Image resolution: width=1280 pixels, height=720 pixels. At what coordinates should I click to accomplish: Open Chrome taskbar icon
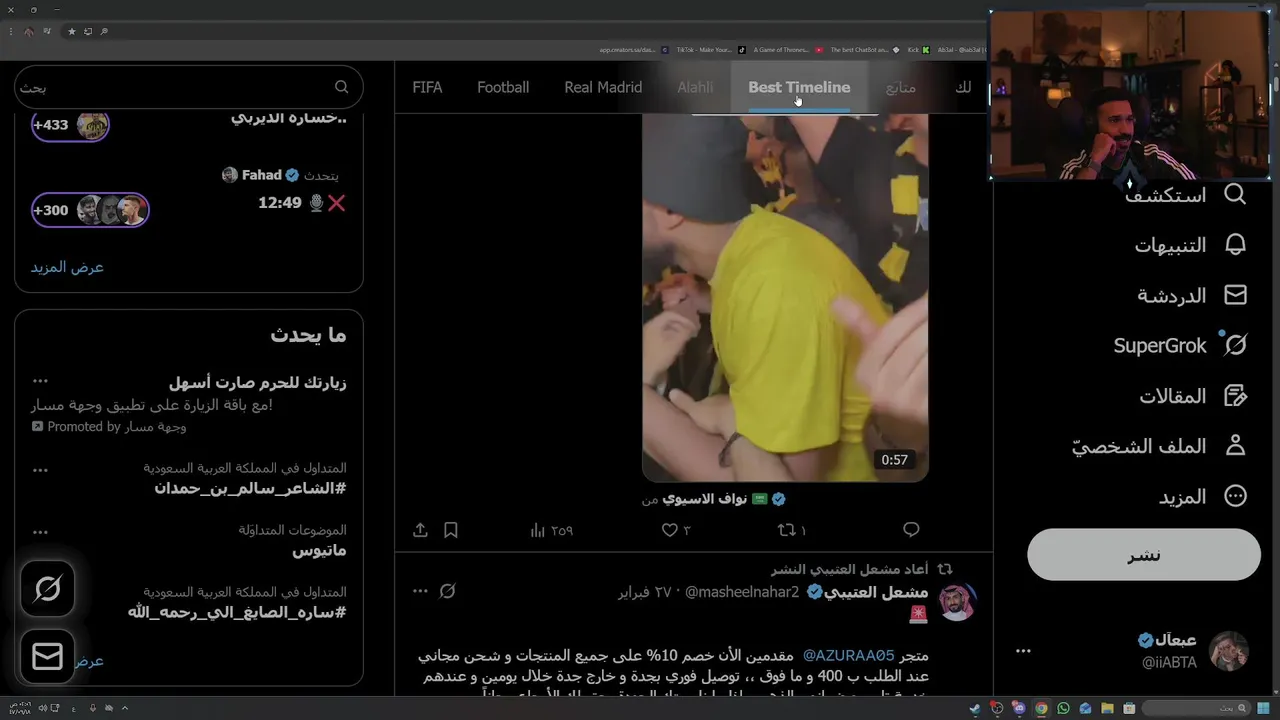[x=1041, y=708]
